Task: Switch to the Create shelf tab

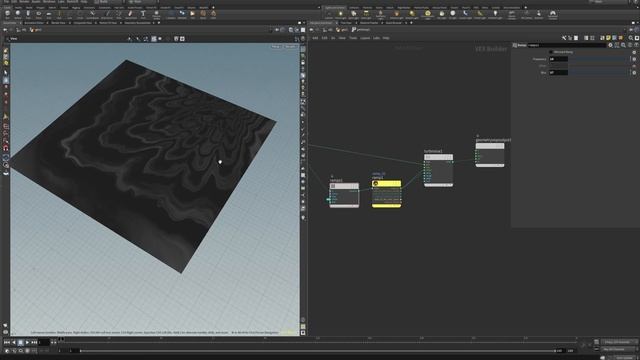Action: click(x=7, y=7)
